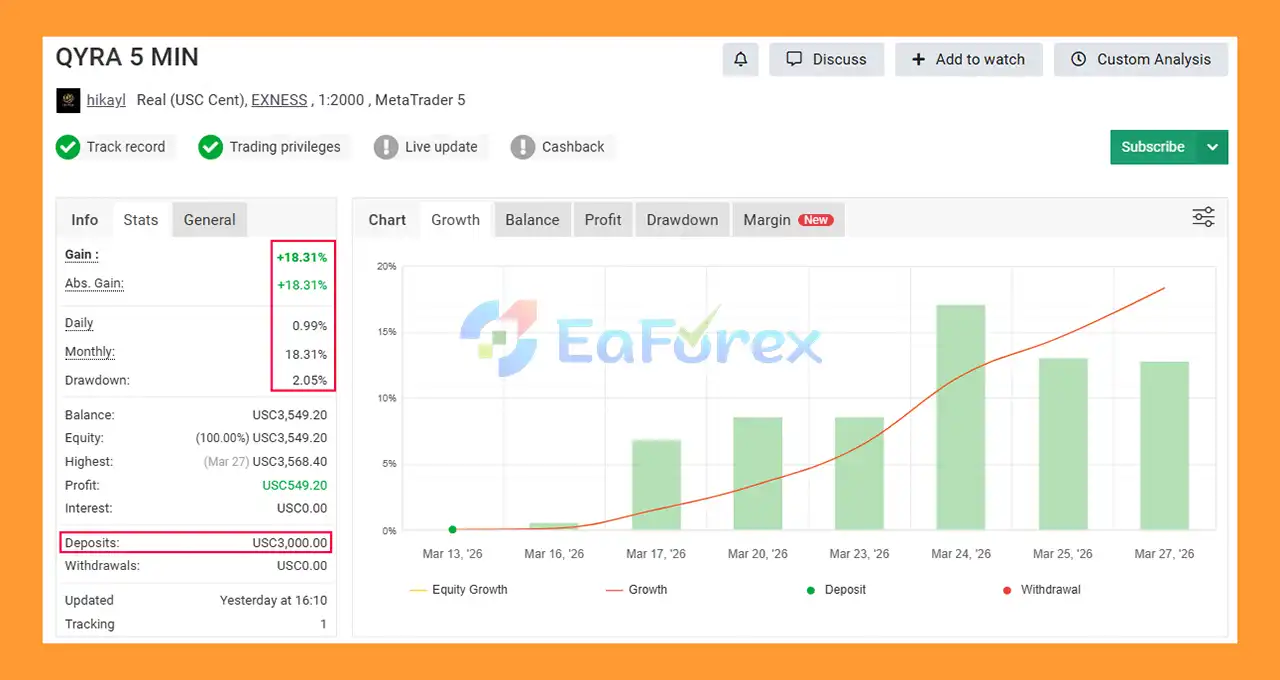1280x680 pixels.
Task: Click the Live update exclamation icon
Action: pyautogui.click(x=386, y=147)
